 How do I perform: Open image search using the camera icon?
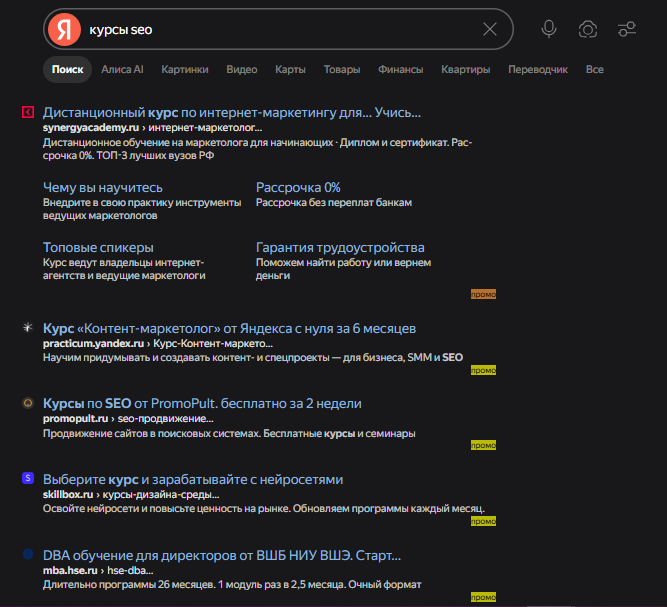588,29
